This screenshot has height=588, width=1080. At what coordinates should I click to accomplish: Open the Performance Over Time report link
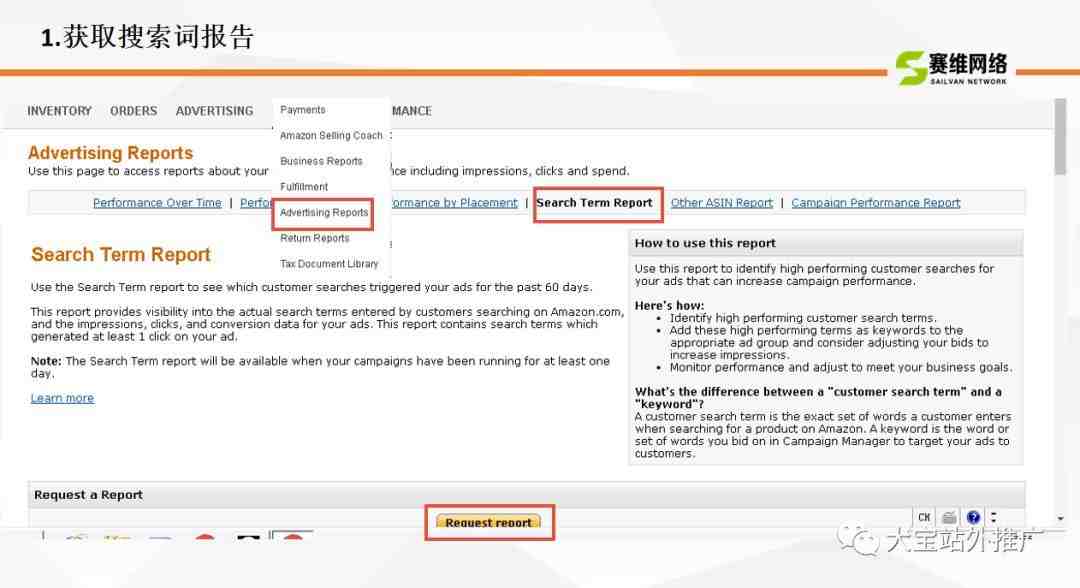[157, 203]
